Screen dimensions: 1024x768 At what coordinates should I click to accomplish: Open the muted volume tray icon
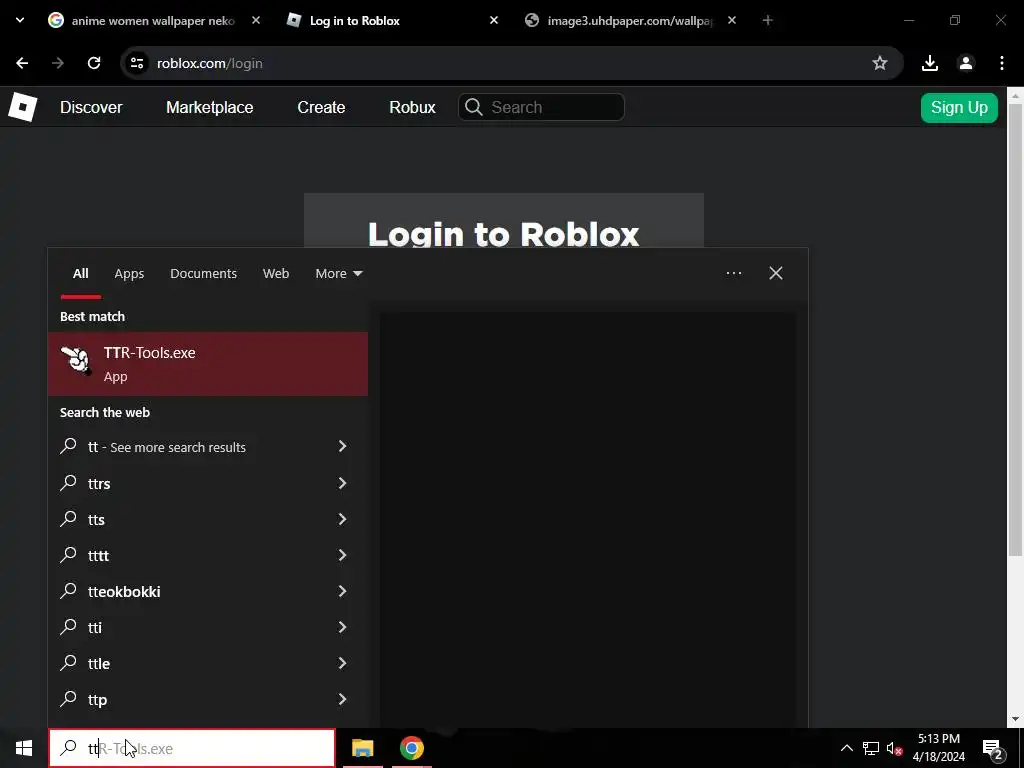(x=895, y=748)
